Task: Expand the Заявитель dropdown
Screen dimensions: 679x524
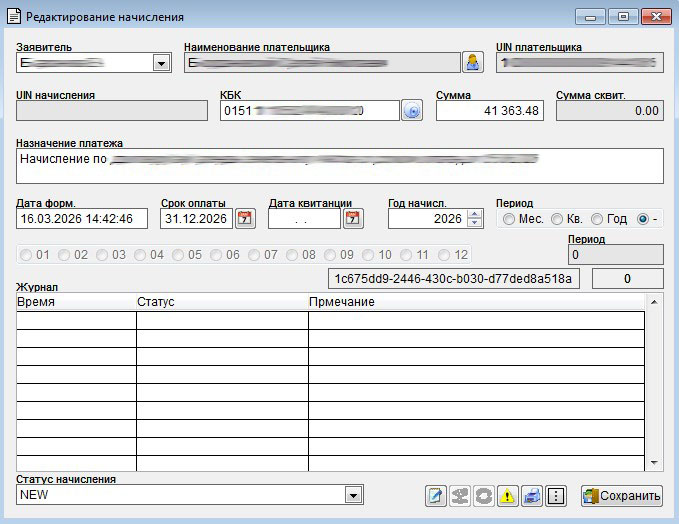Action: click(x=161, y=63)
